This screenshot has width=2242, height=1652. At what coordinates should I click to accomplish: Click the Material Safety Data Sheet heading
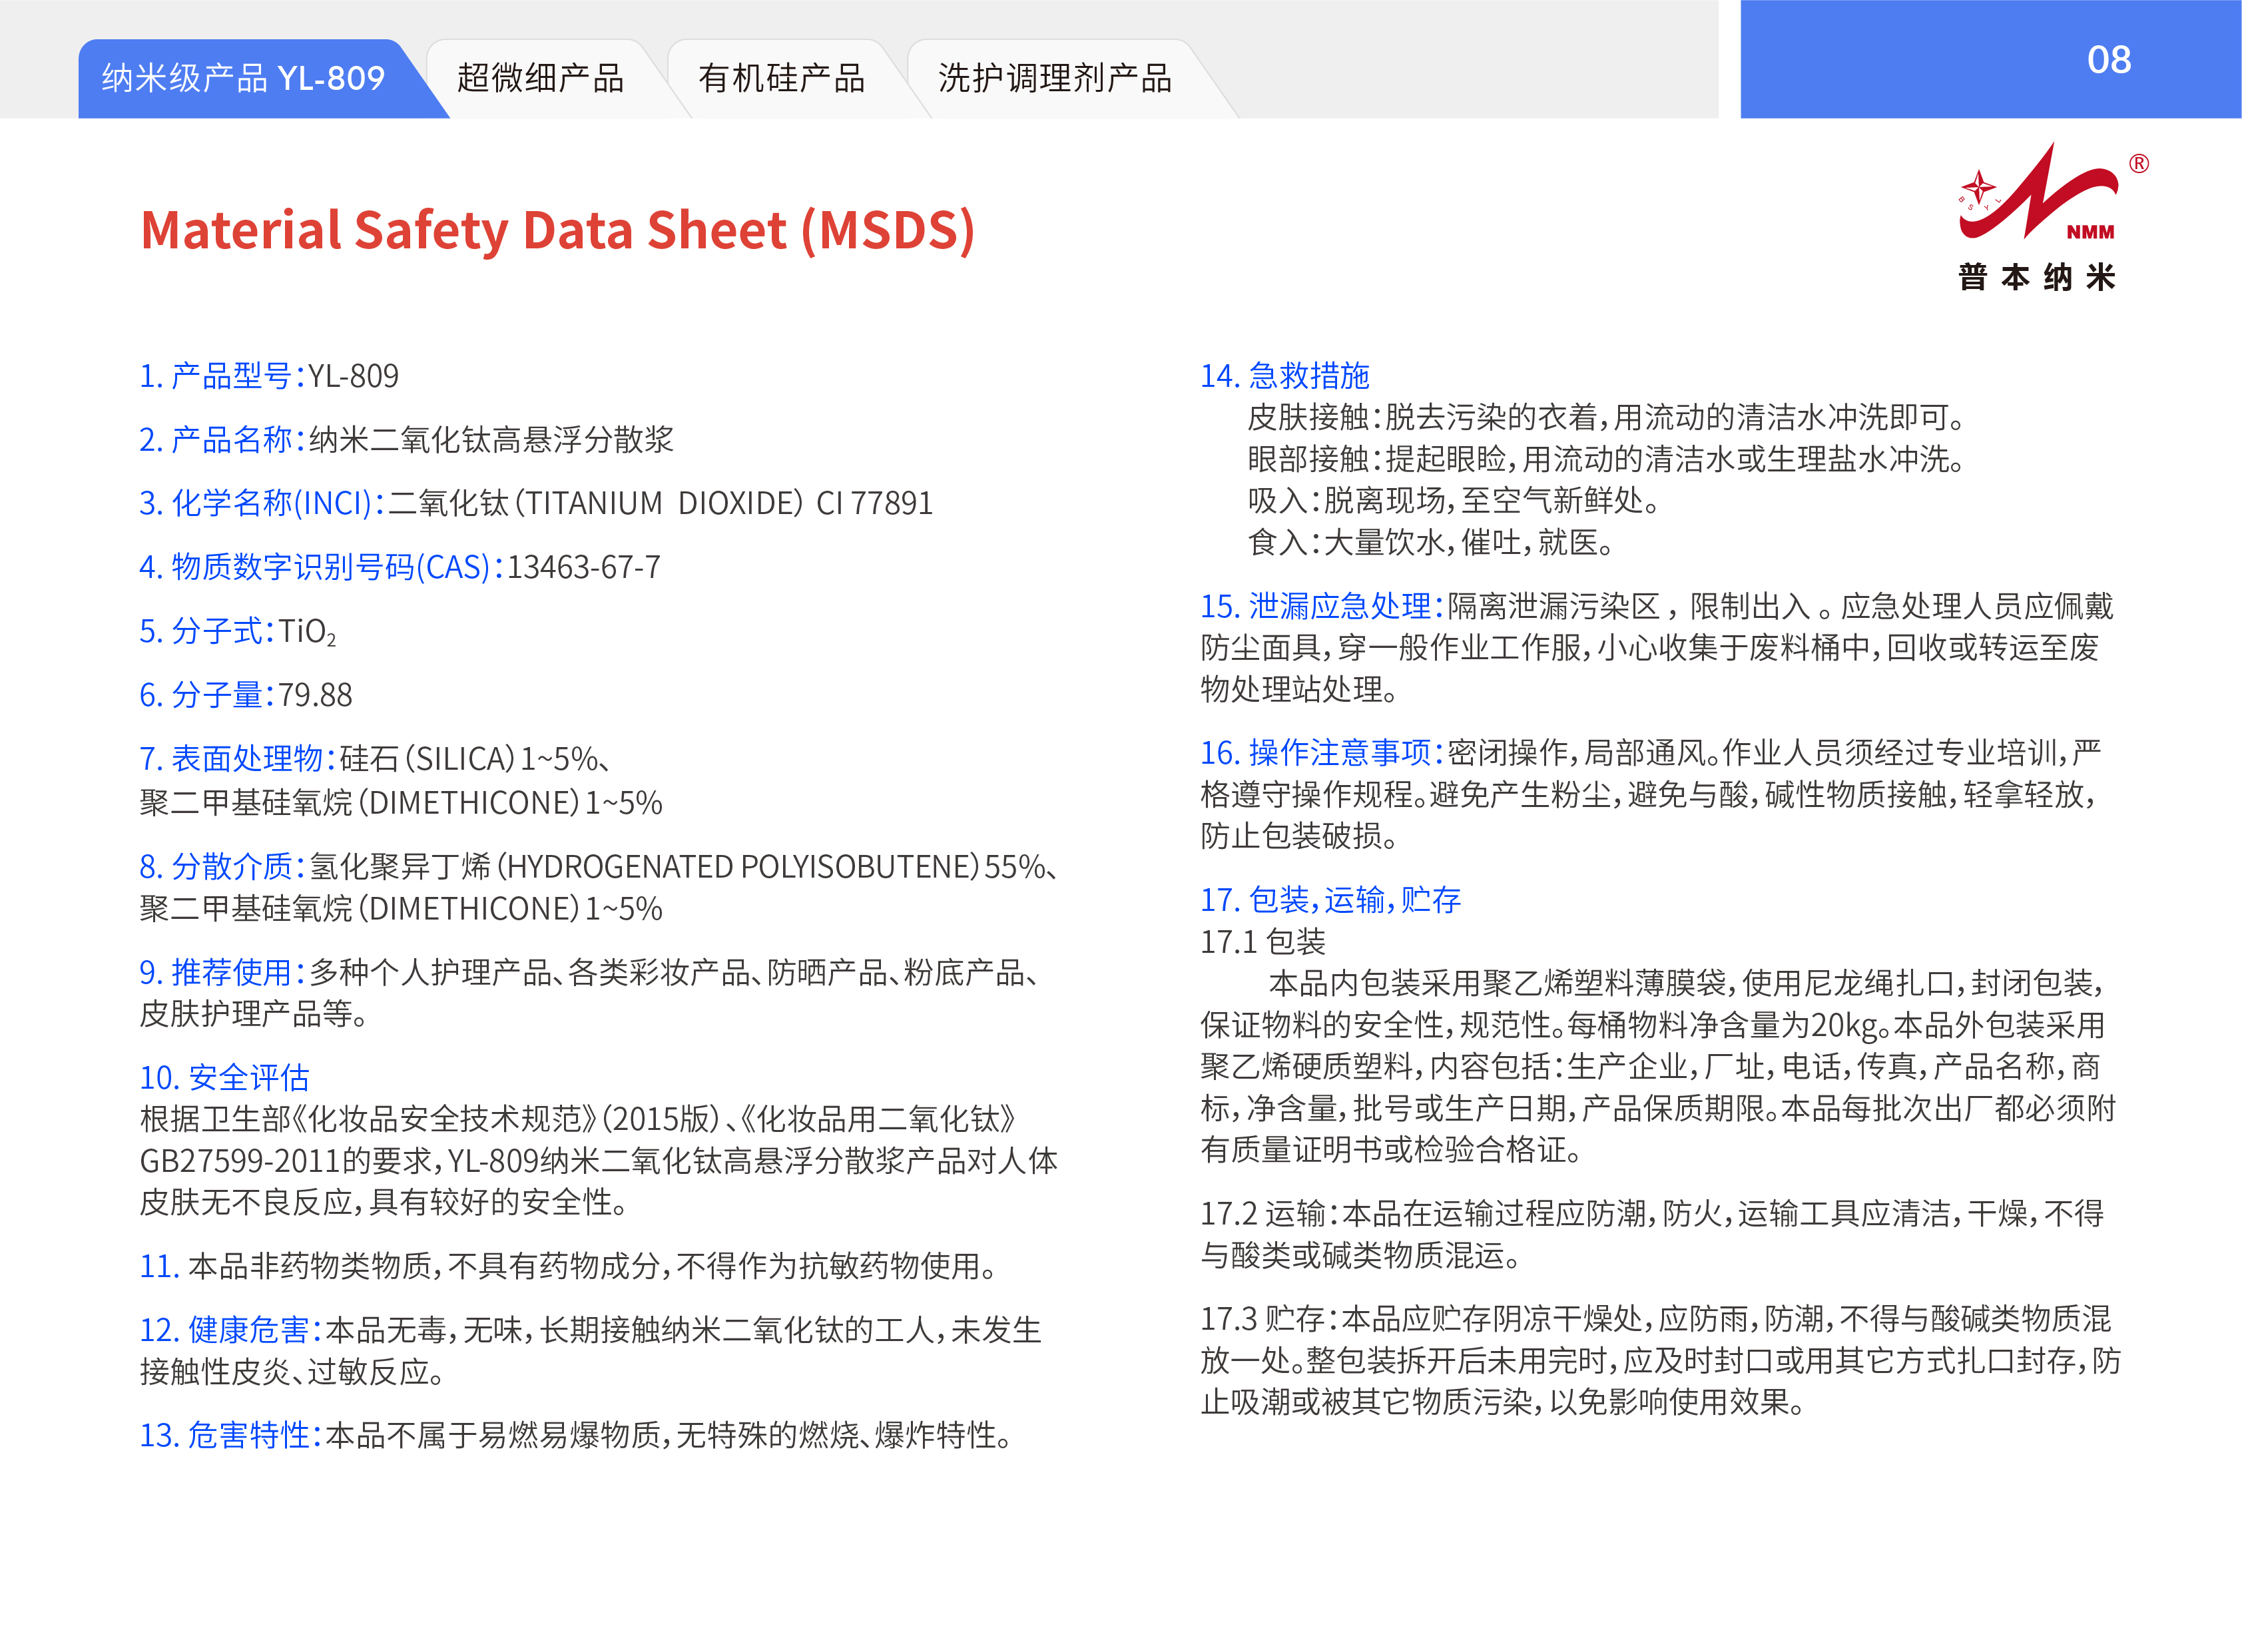[557, 230]
